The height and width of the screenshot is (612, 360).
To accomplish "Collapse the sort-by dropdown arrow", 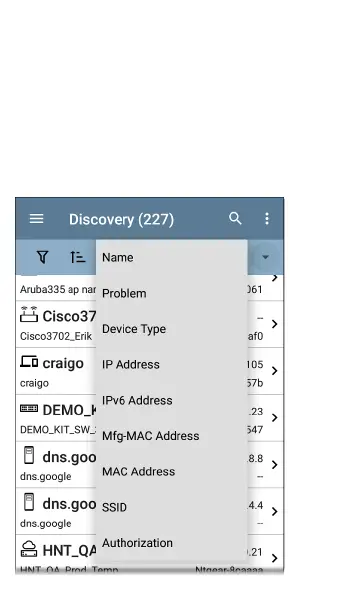I will (266, 257).
